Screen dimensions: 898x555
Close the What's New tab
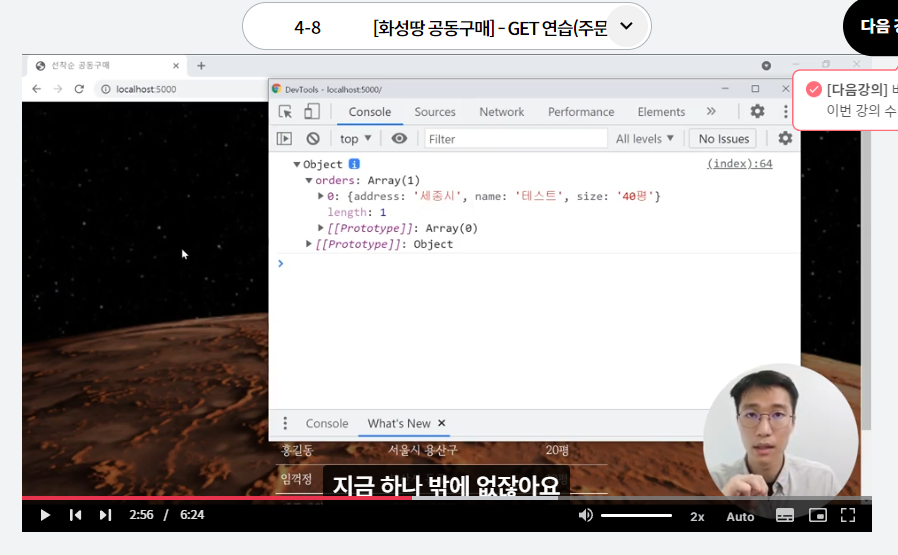coord(442,423)
